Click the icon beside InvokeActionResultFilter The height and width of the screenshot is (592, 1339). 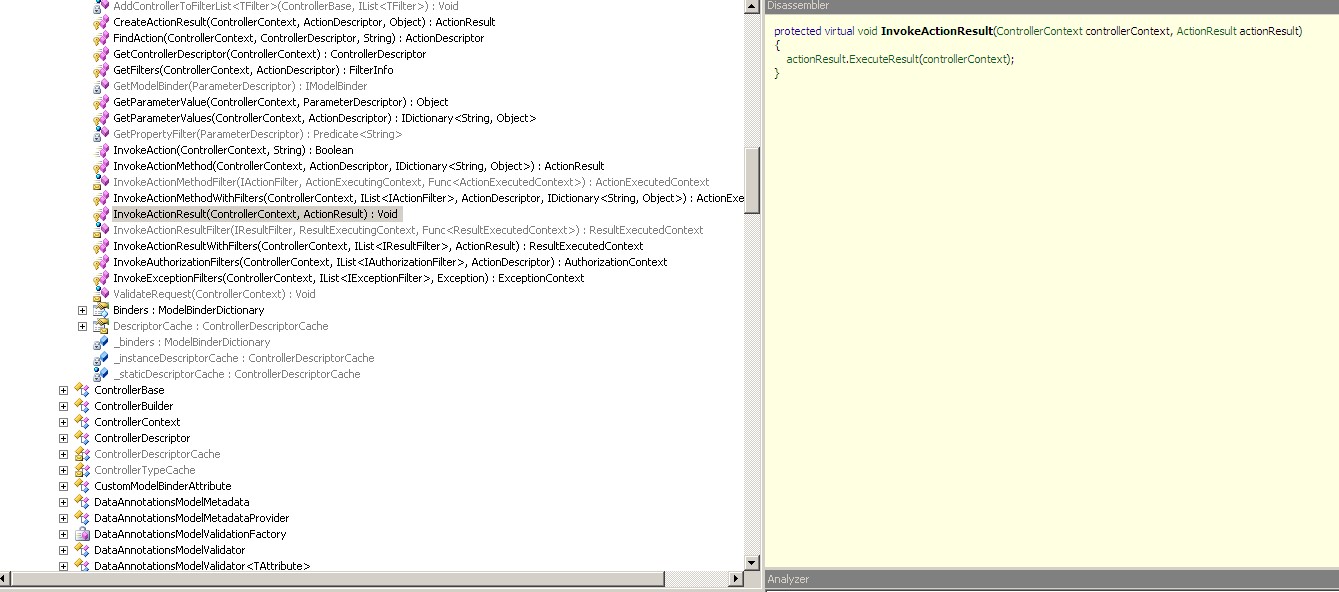pyautogui.click(x=100, y=230)
